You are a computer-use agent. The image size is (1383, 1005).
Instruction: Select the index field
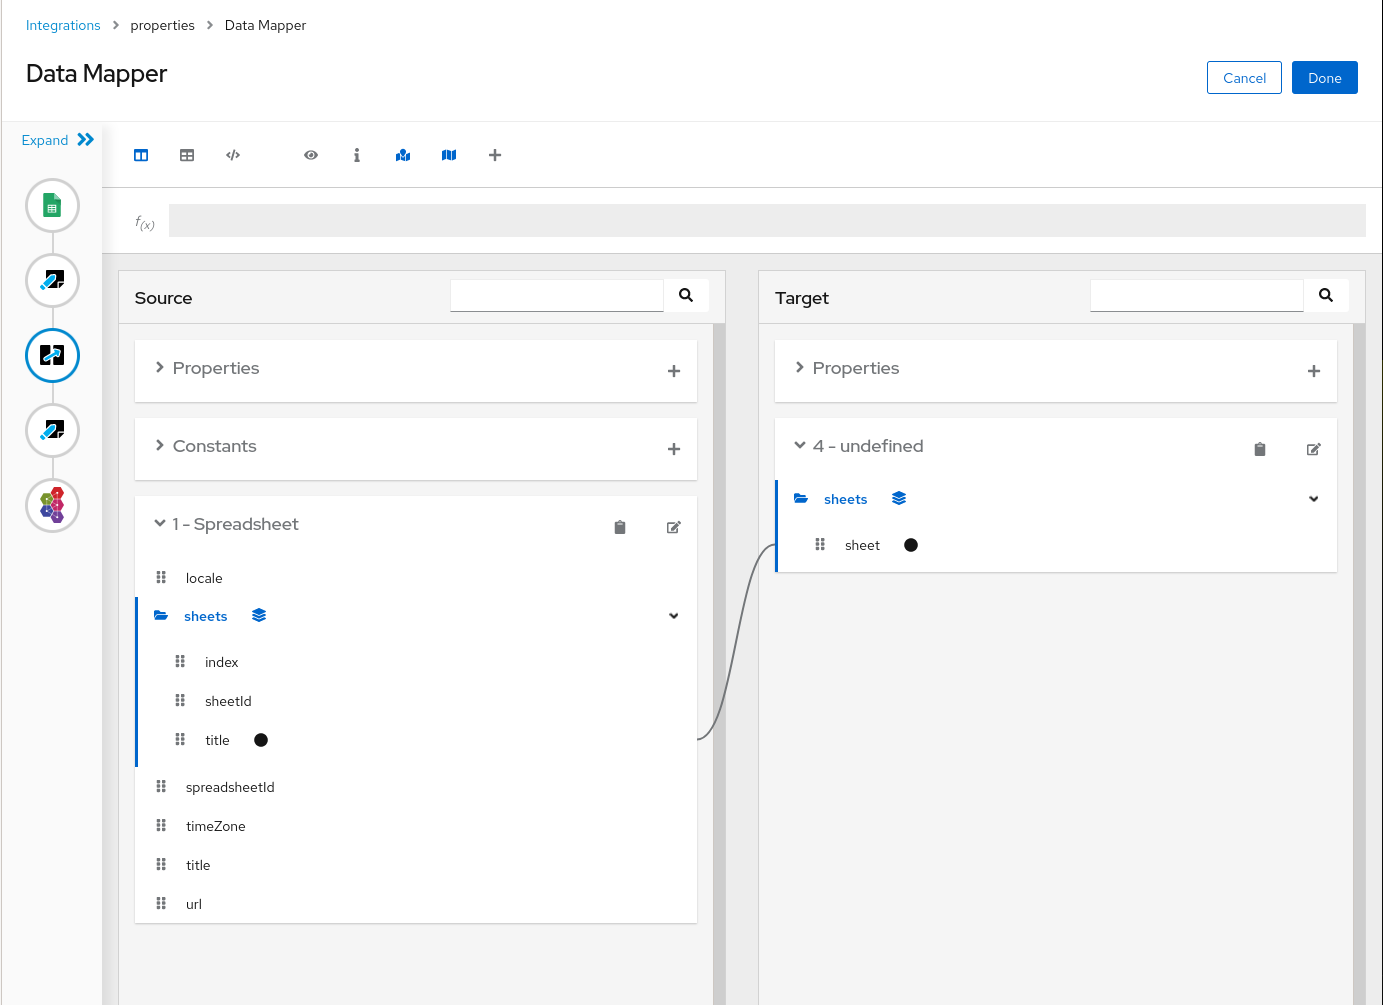(x=222, y=662)
